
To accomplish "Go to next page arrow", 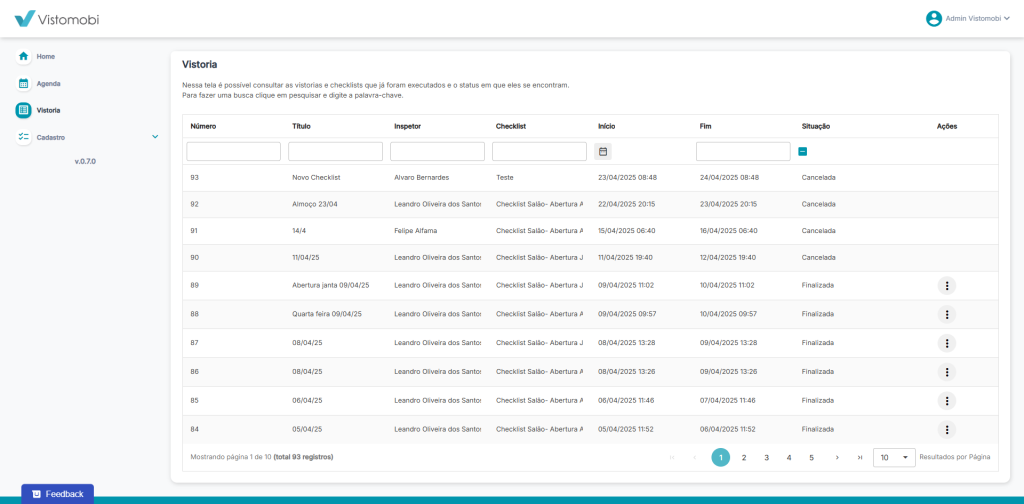I will [837, 458].
